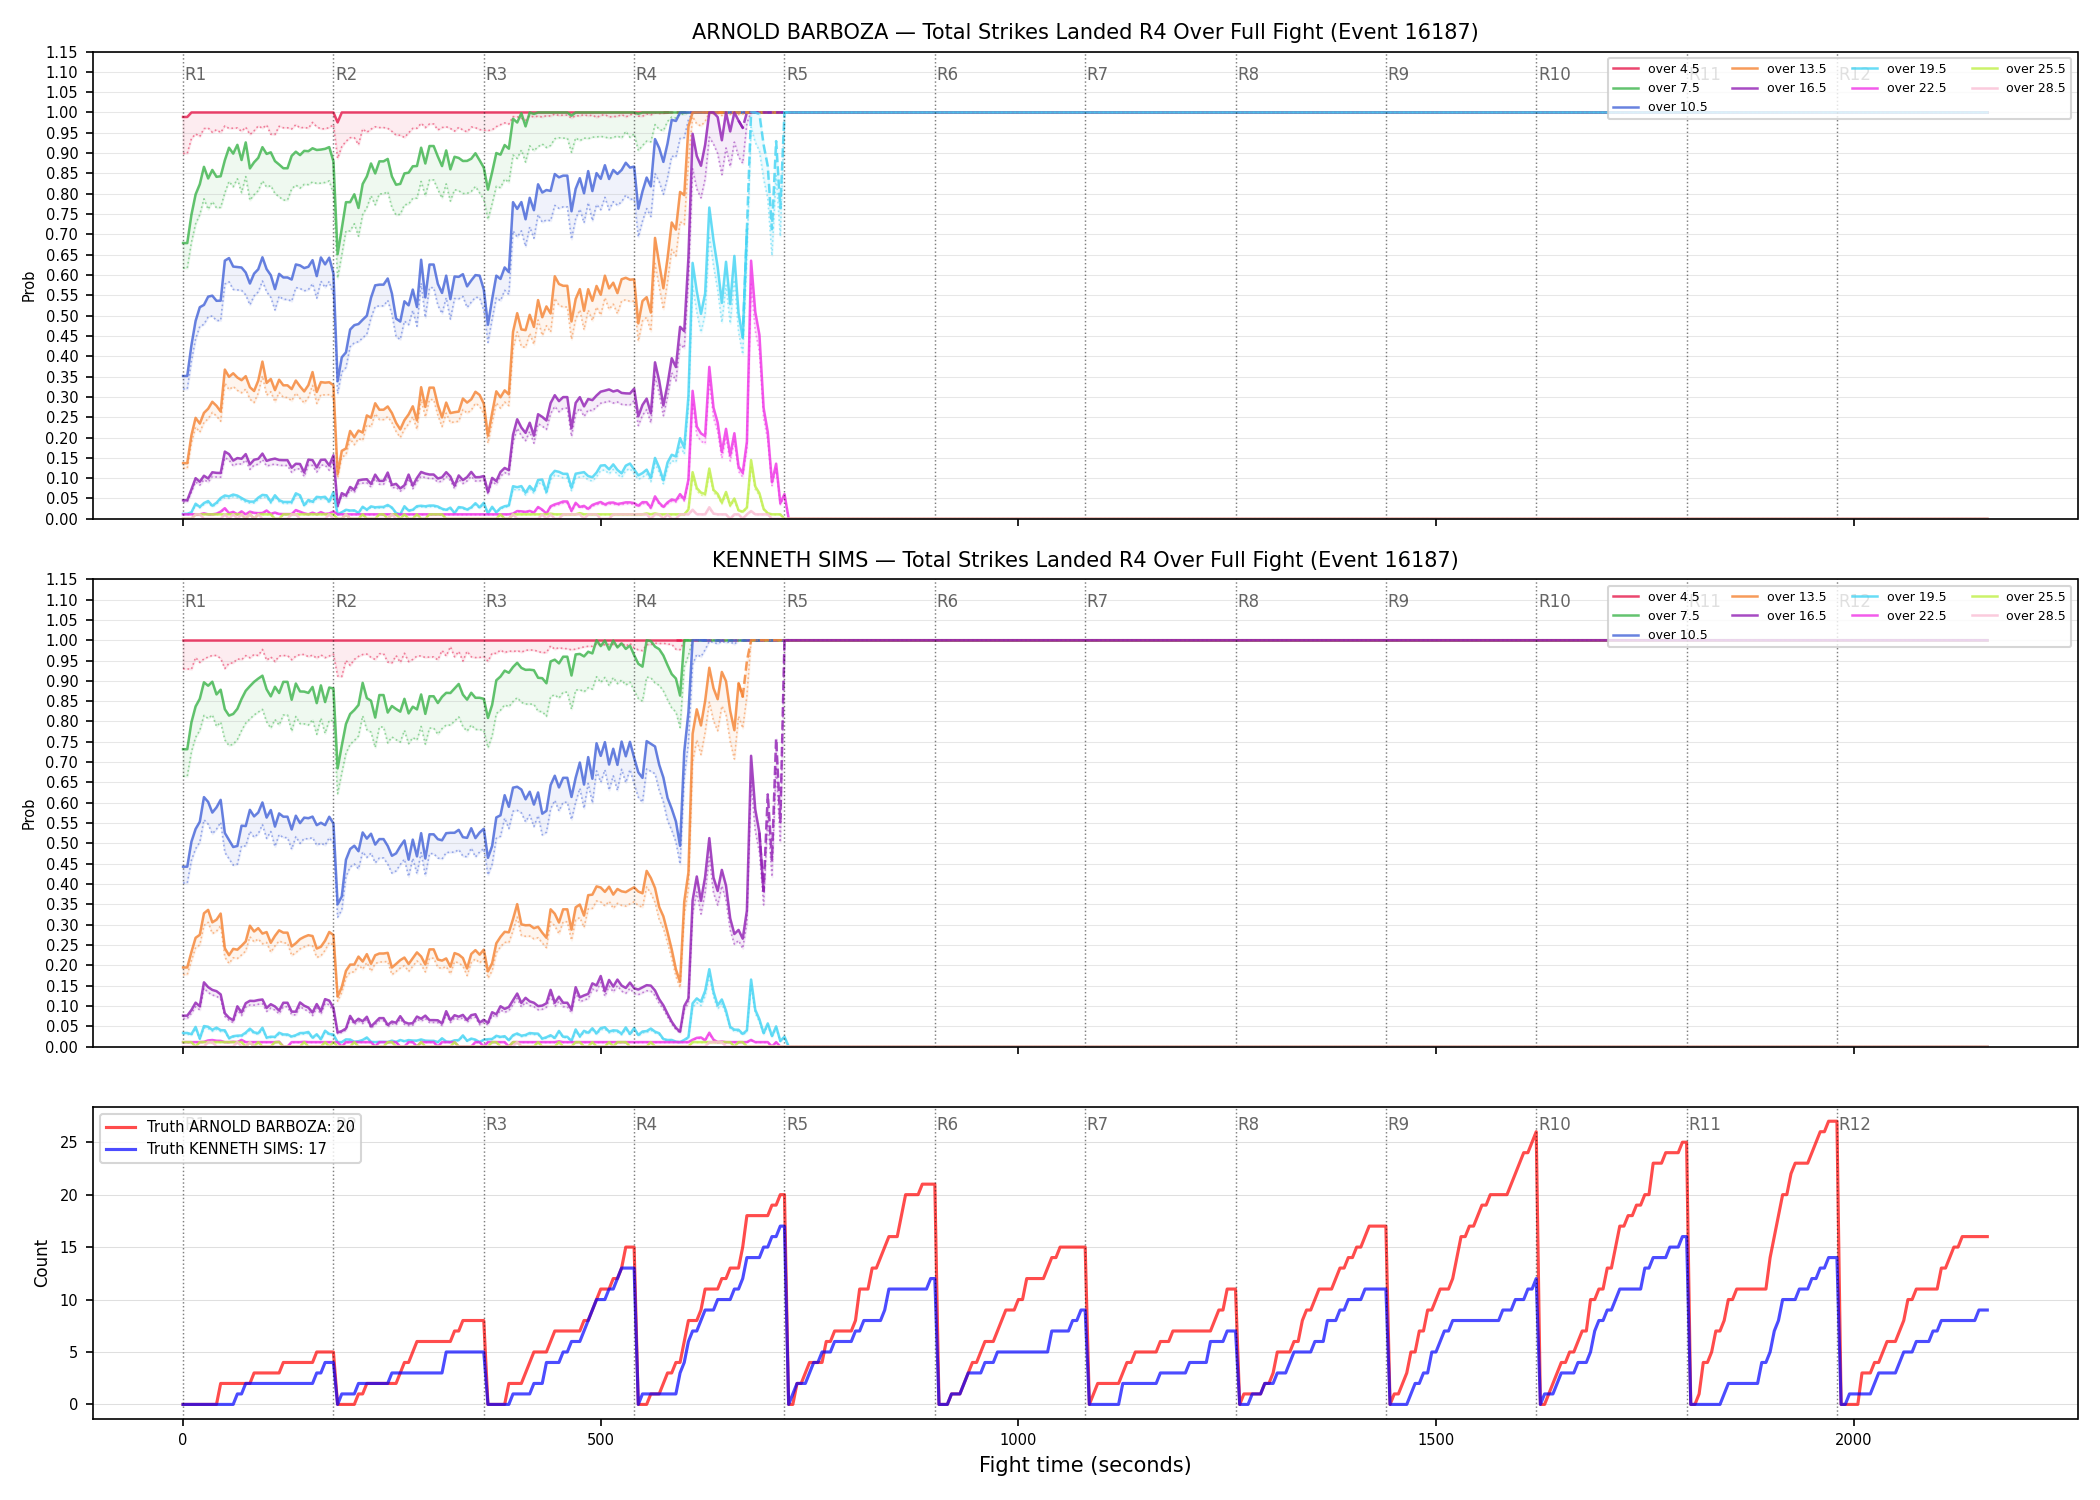This screenshot has height=1500, width=2100.
Task: Click round marker R1 in Barboza chart
Action: (195, 74)
